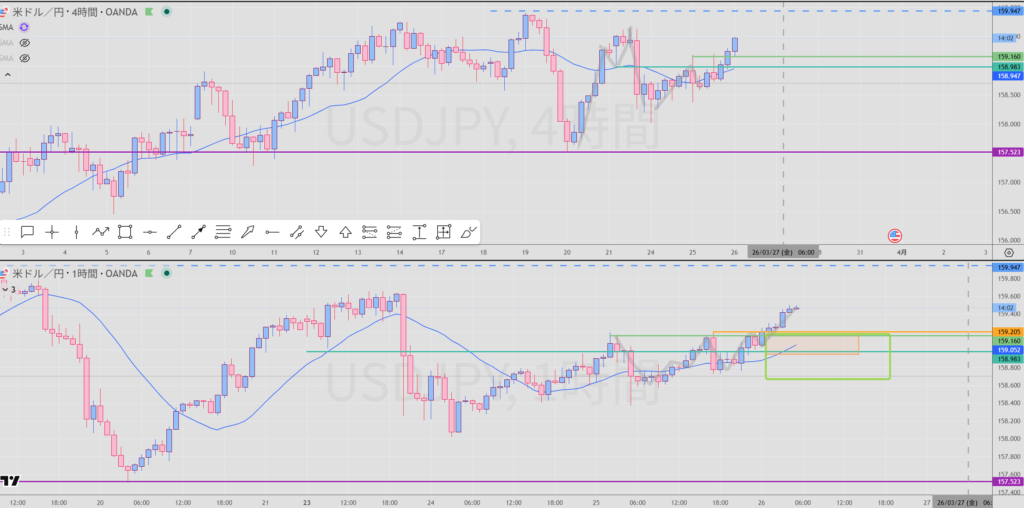This screenshot has width=1024, height=508.
Task: Click the US flag economic event marker
Action: click(x=896, y=236)
